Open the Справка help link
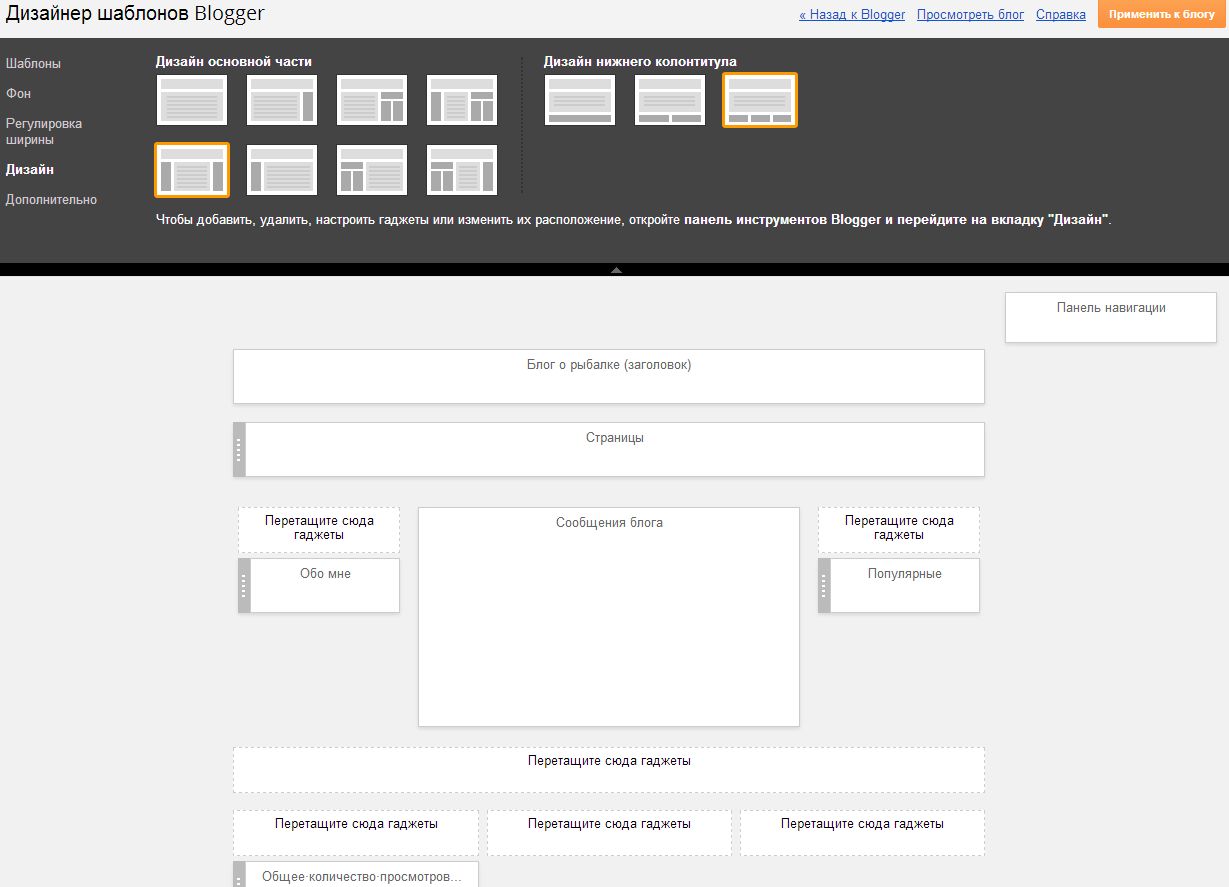The image size is (1229, 887). click(x=1061, y=15)
